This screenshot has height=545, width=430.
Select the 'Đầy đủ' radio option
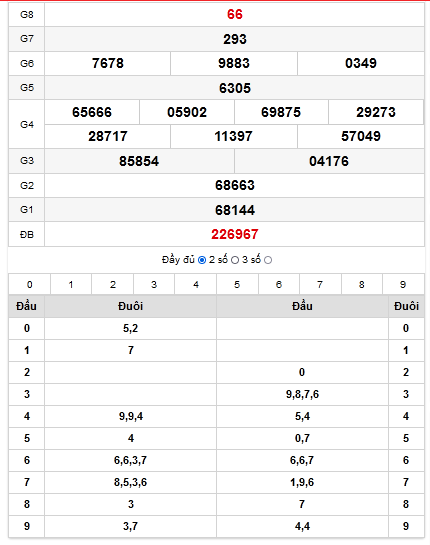pos(202,260)
